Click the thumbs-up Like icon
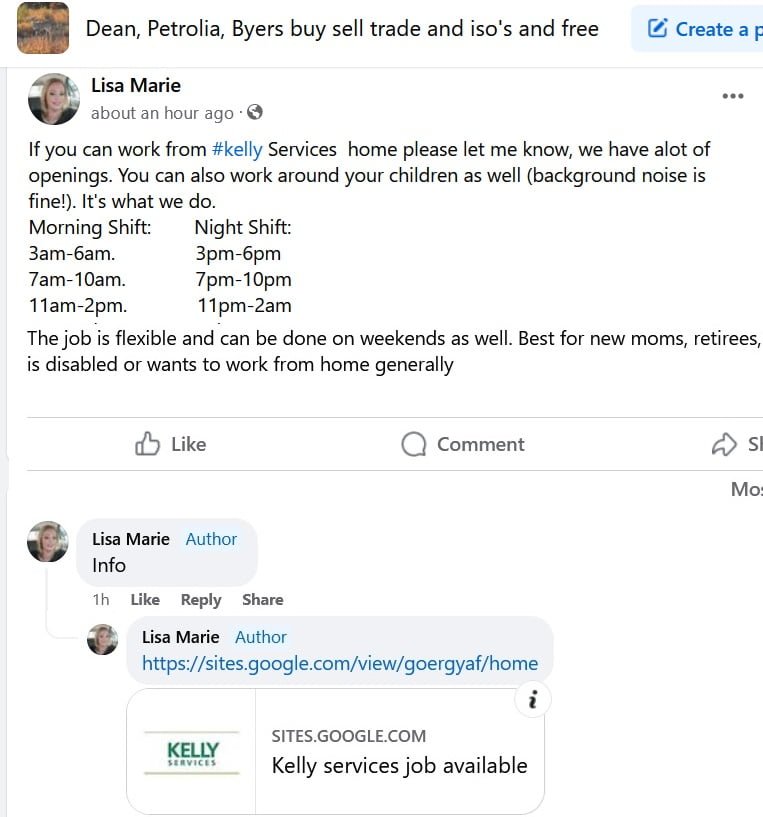763x817 pixels. point(148,444)
